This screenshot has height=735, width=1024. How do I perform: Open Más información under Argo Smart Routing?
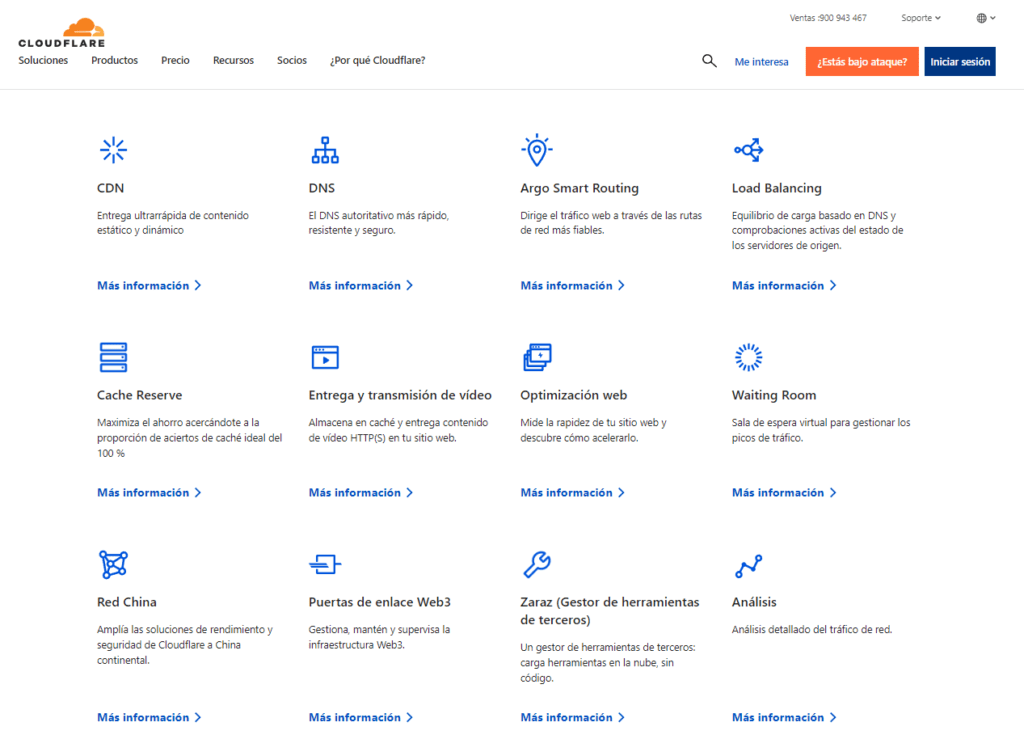pyautogui.click(x=572, y=286)
